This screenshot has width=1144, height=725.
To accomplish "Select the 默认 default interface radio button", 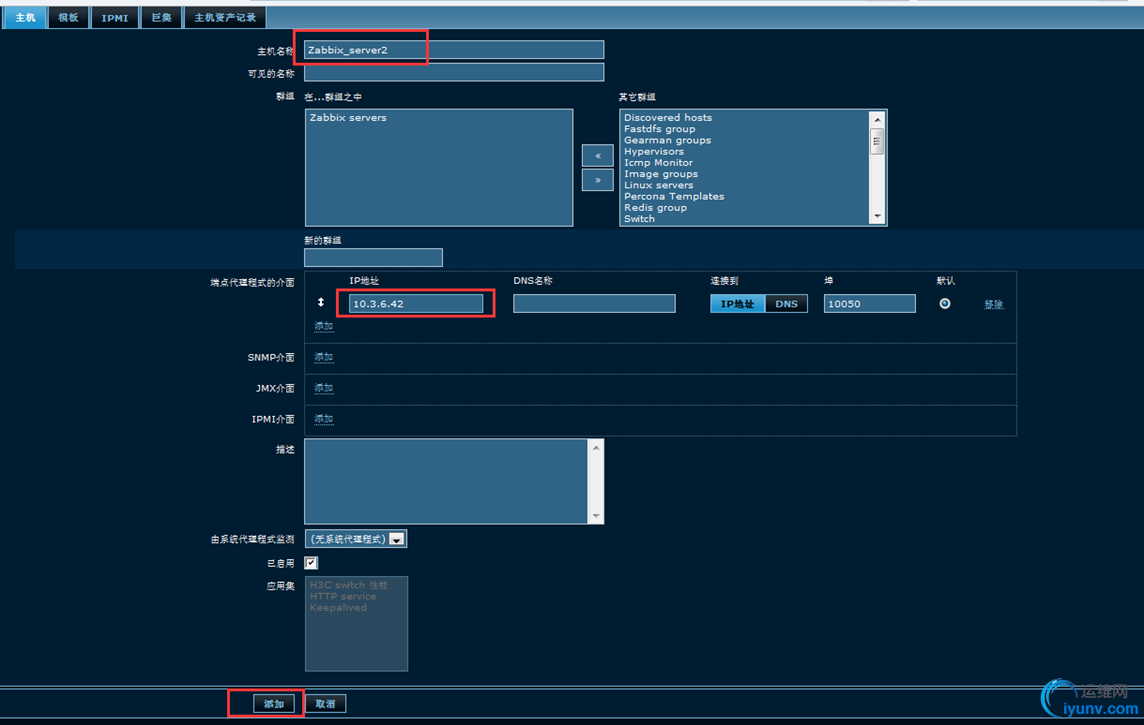I will (x=945, y=303).
